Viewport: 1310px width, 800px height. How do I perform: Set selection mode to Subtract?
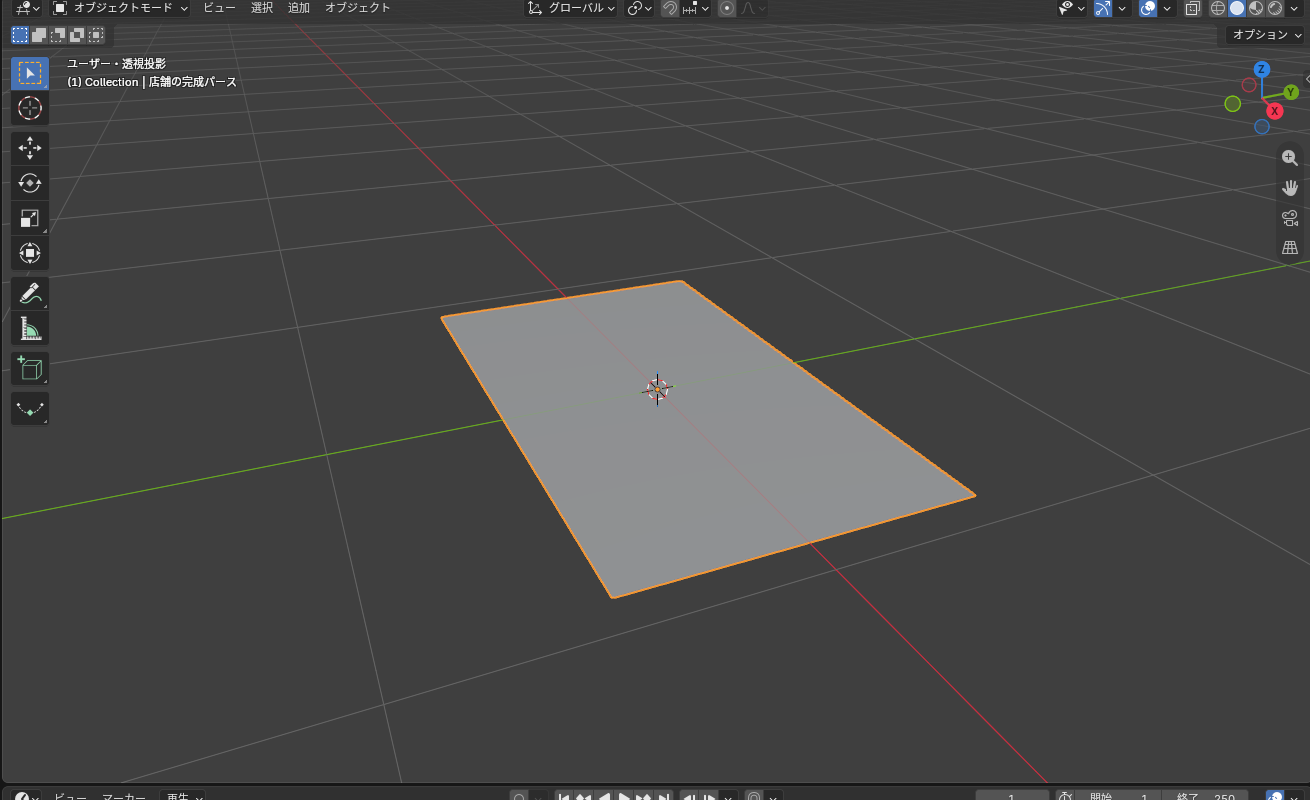pyautogui.click(x=58, y=35)
